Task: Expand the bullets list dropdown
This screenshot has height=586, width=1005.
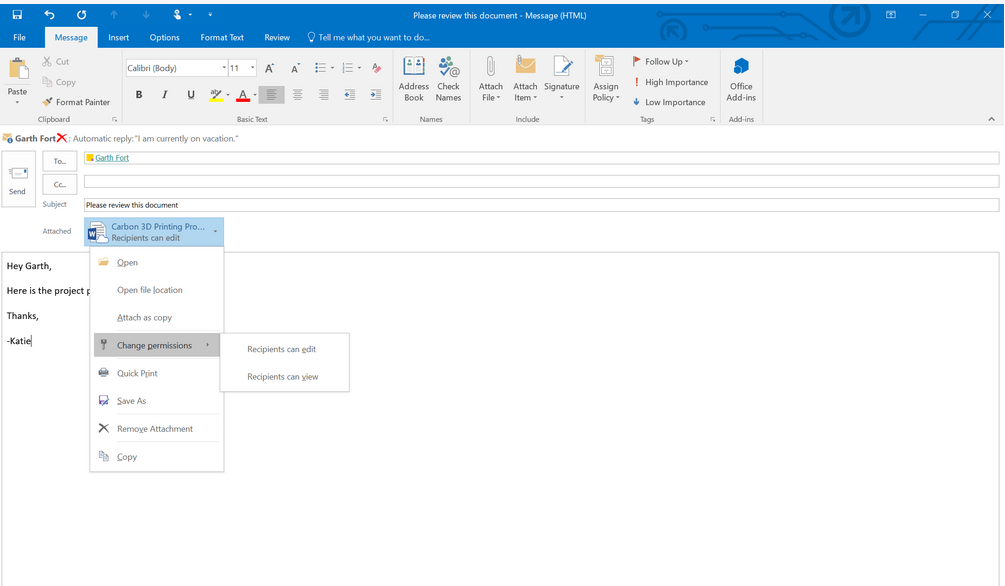Action: pos(332,68)
